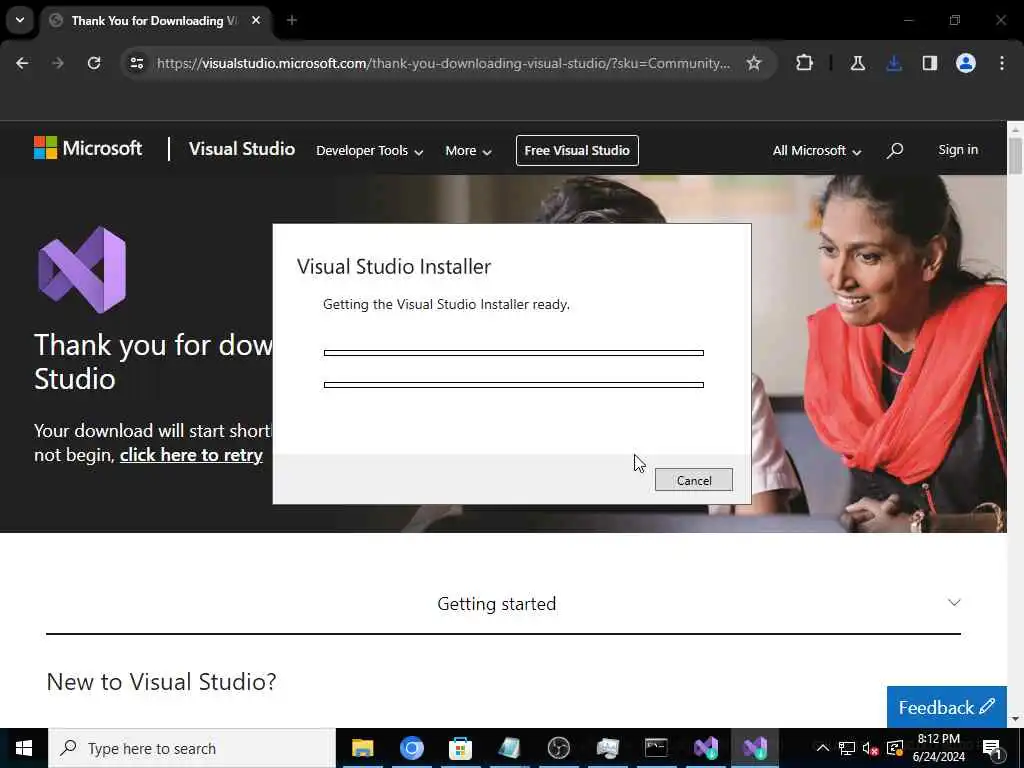Click the 'New to Visual Studio?' heading
The image size is (1024, 768).
coord(161,682)
